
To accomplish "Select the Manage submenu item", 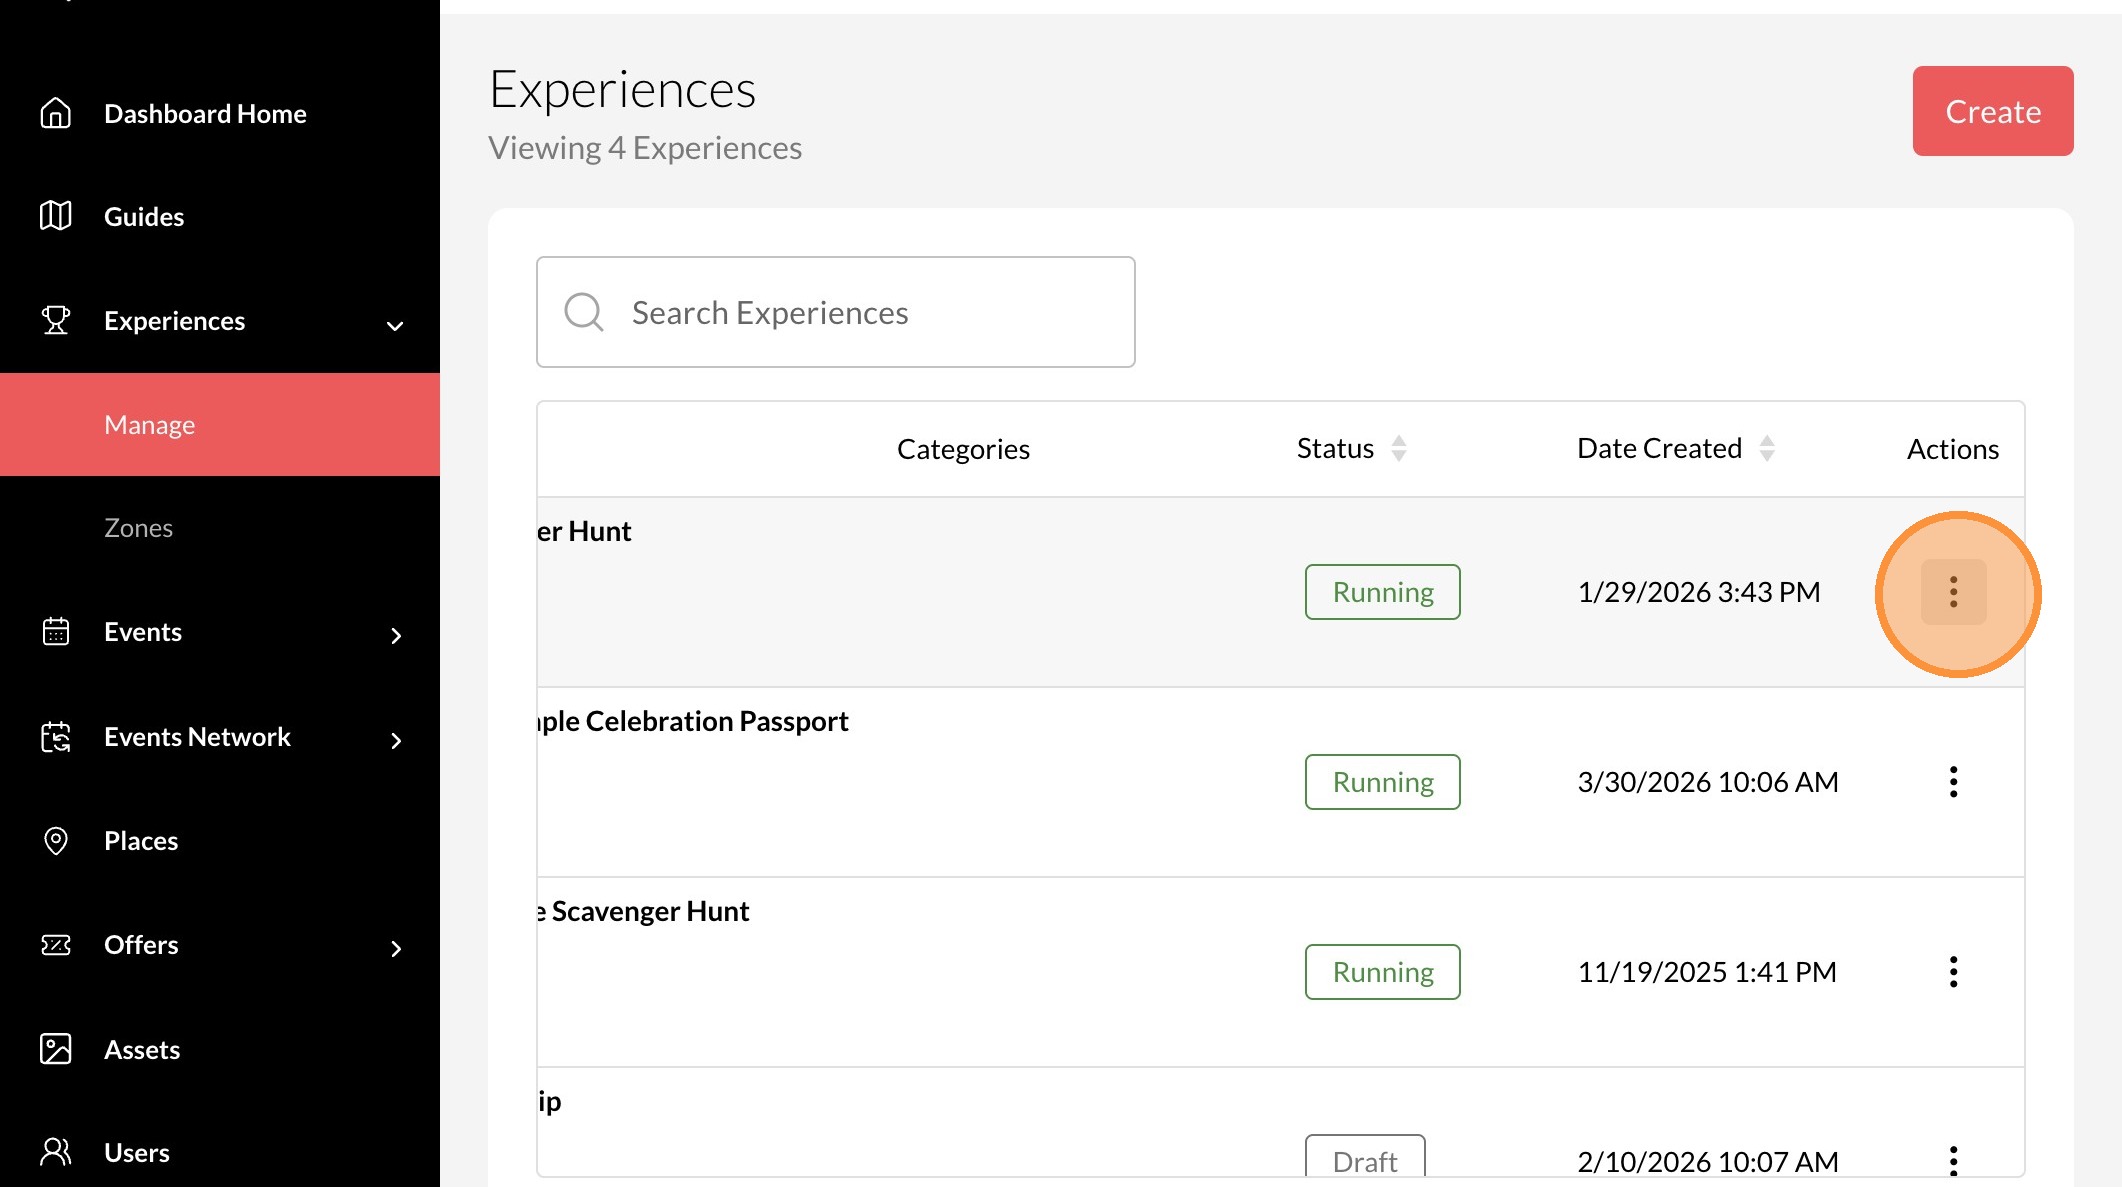I will pyautogui.click(x=150, y=424).
